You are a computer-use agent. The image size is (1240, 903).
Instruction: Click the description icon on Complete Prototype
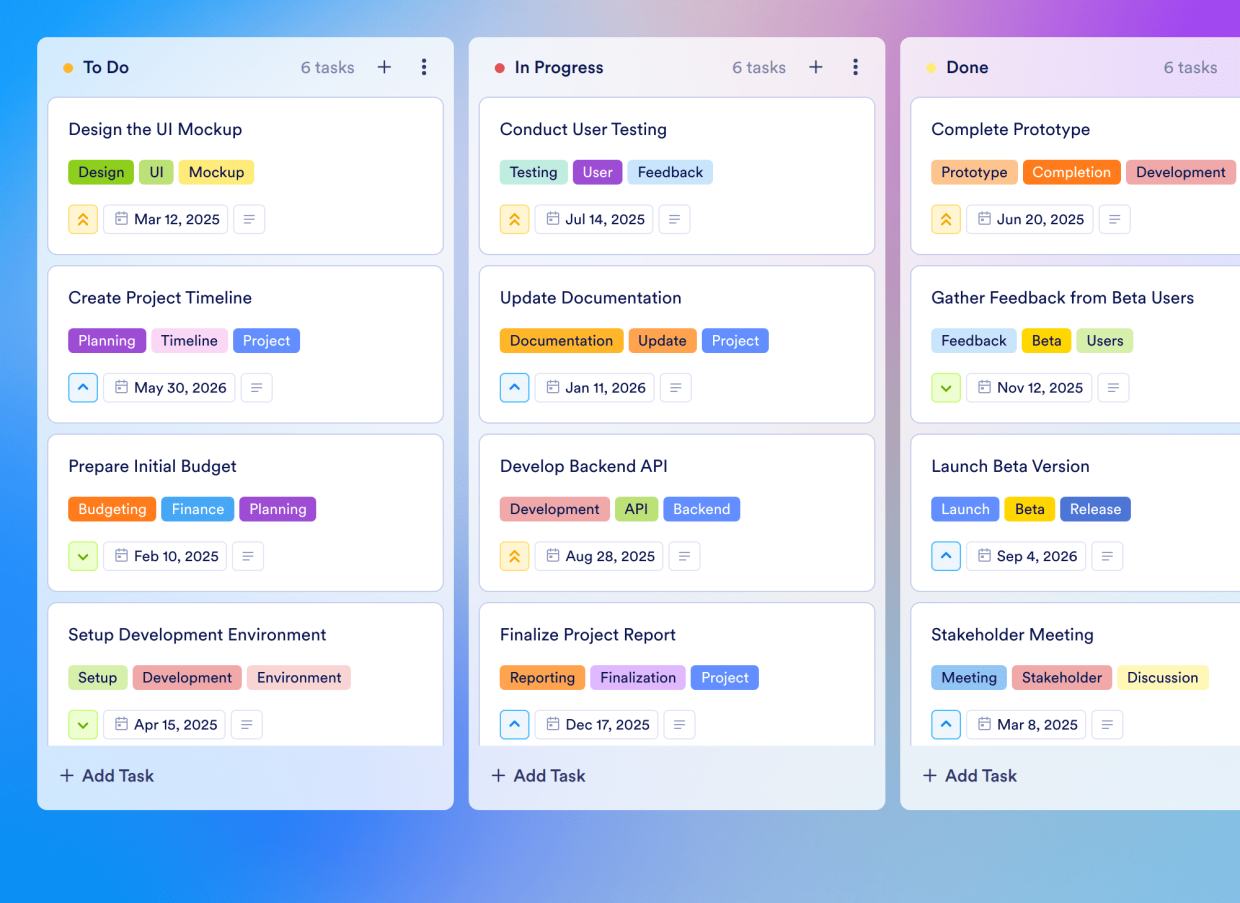pos(1114,219)
